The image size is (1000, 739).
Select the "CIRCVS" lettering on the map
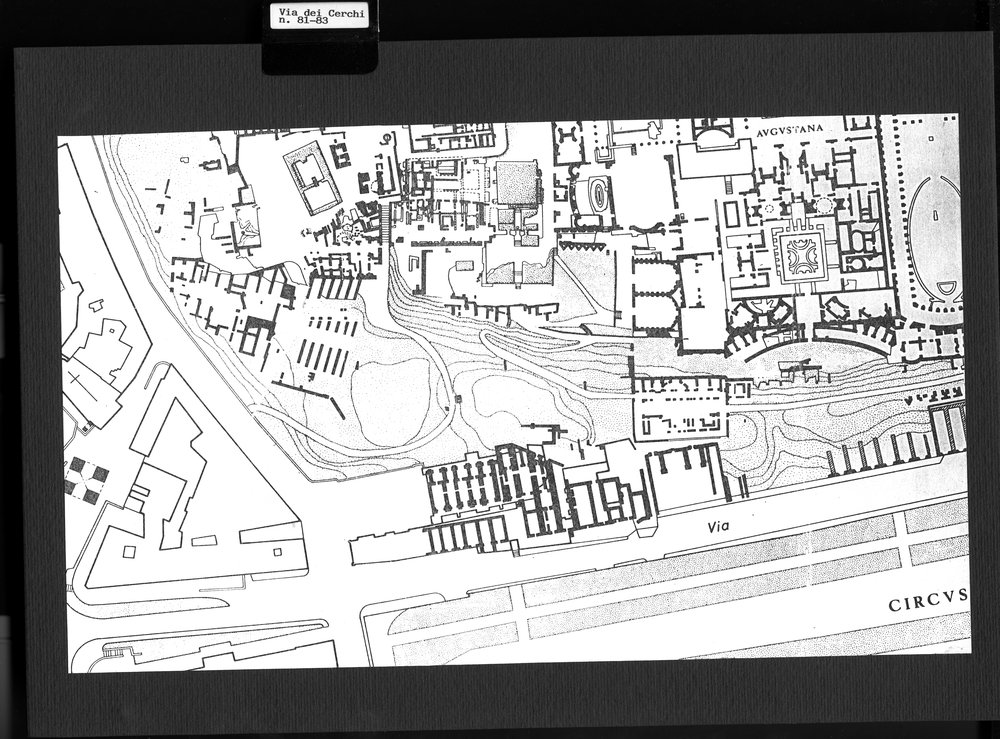click(929, 601)
